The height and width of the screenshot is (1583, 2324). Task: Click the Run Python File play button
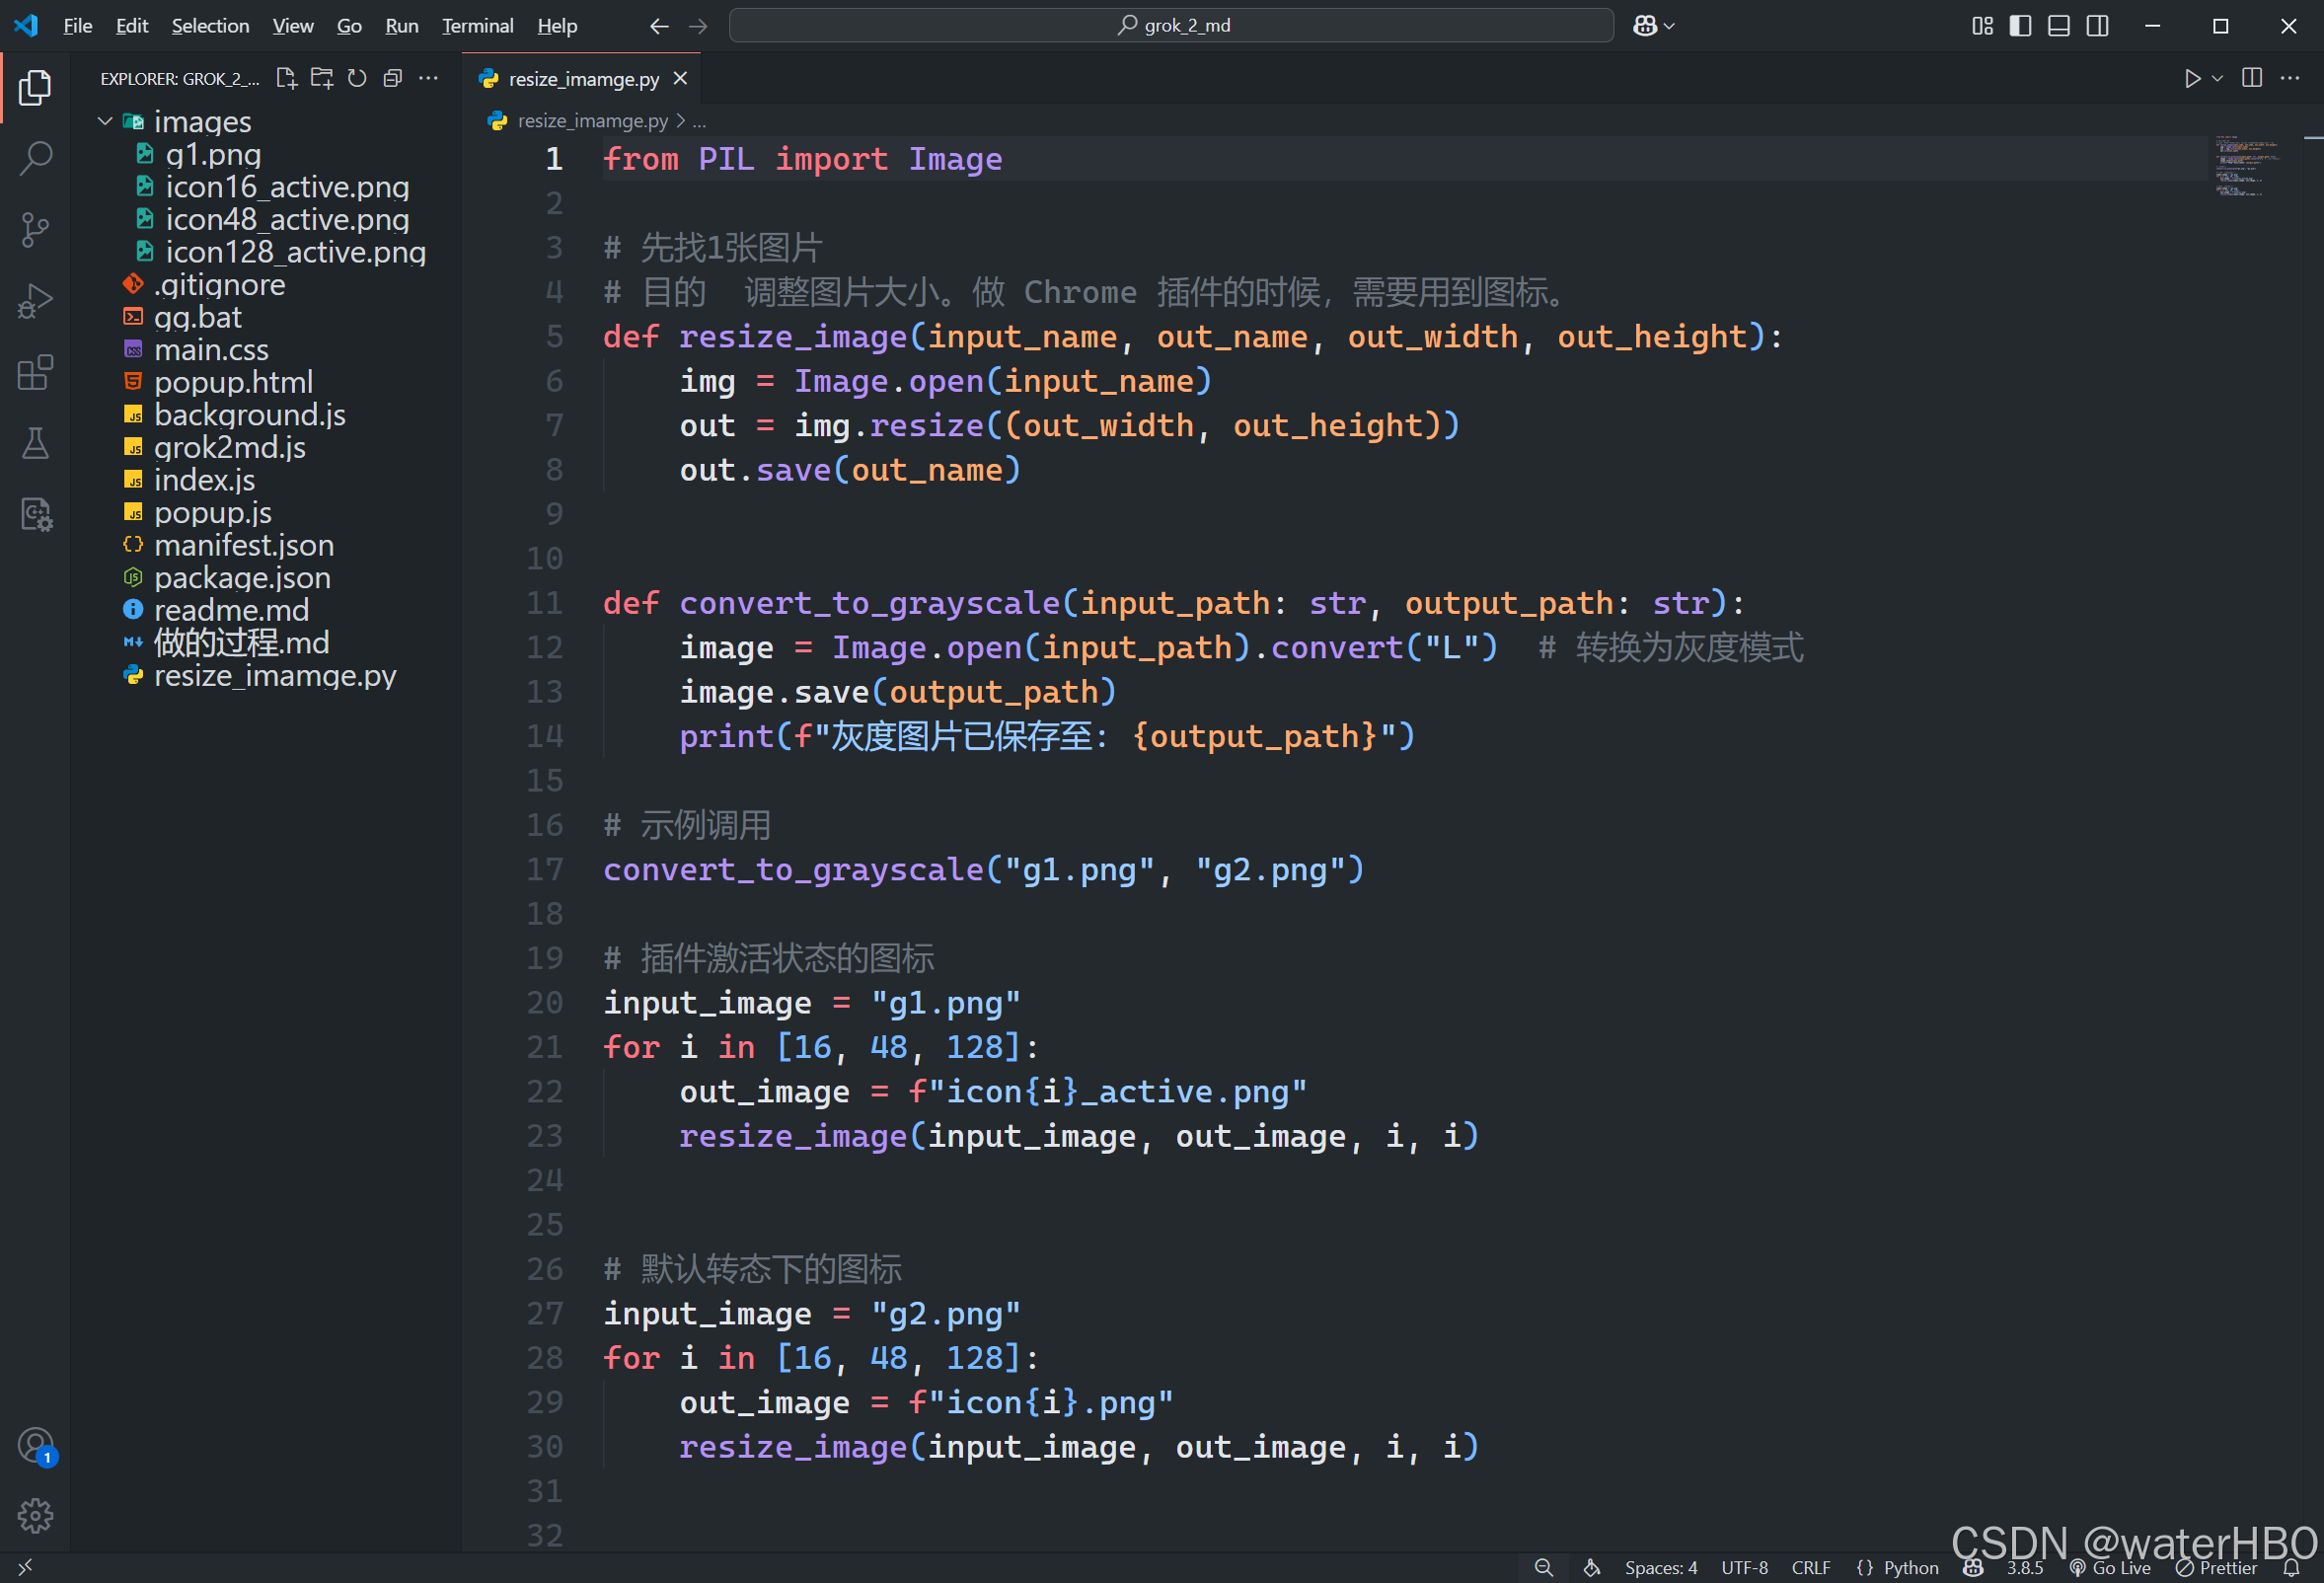pos(2192,79)
